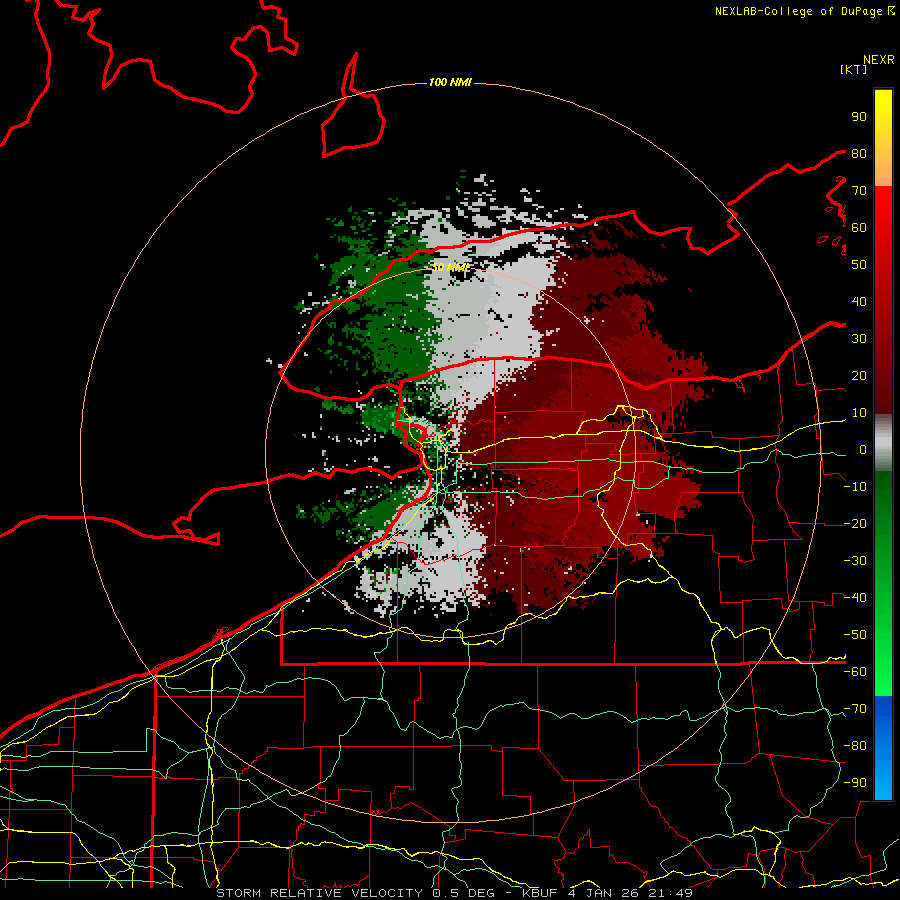900x900 pixels.
Task: Click the -40 value on velocity scale
Action: pyautogui.click(x=855, y=598)
